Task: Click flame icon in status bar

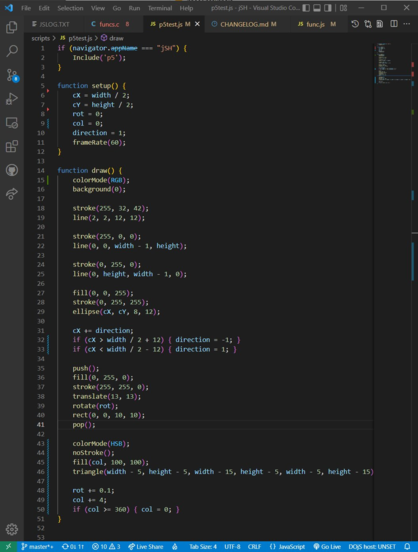Action: [175, 547]
